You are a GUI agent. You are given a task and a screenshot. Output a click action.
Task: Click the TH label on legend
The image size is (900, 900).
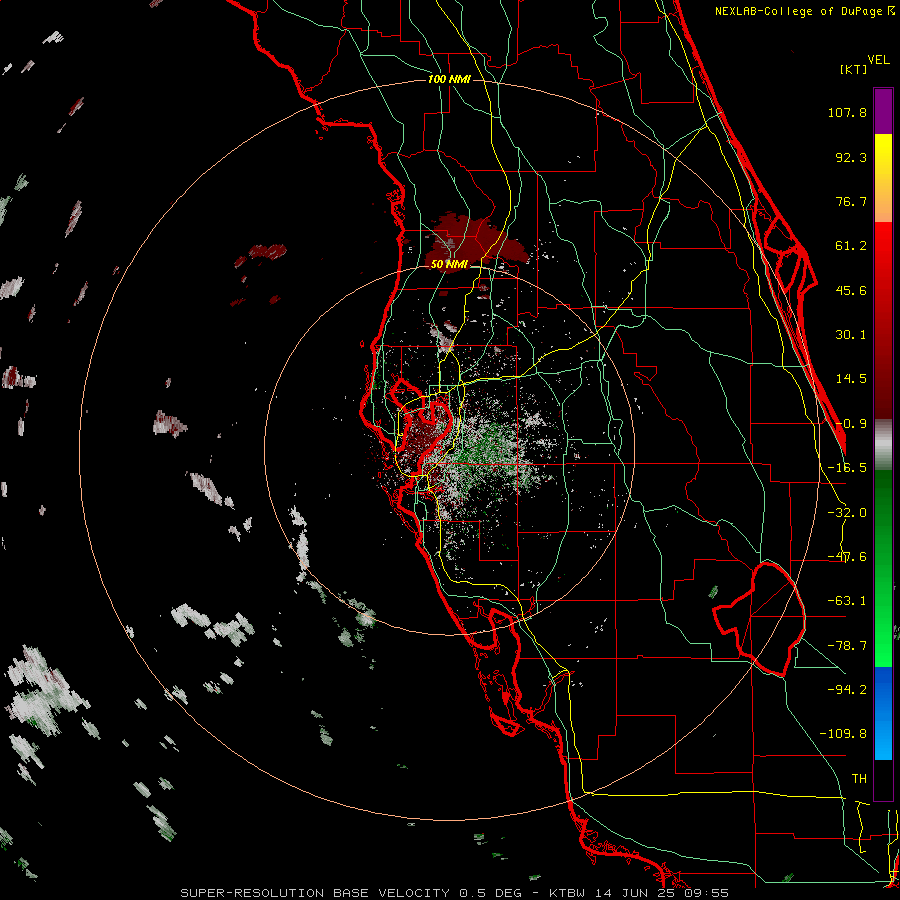coord(859,779)
